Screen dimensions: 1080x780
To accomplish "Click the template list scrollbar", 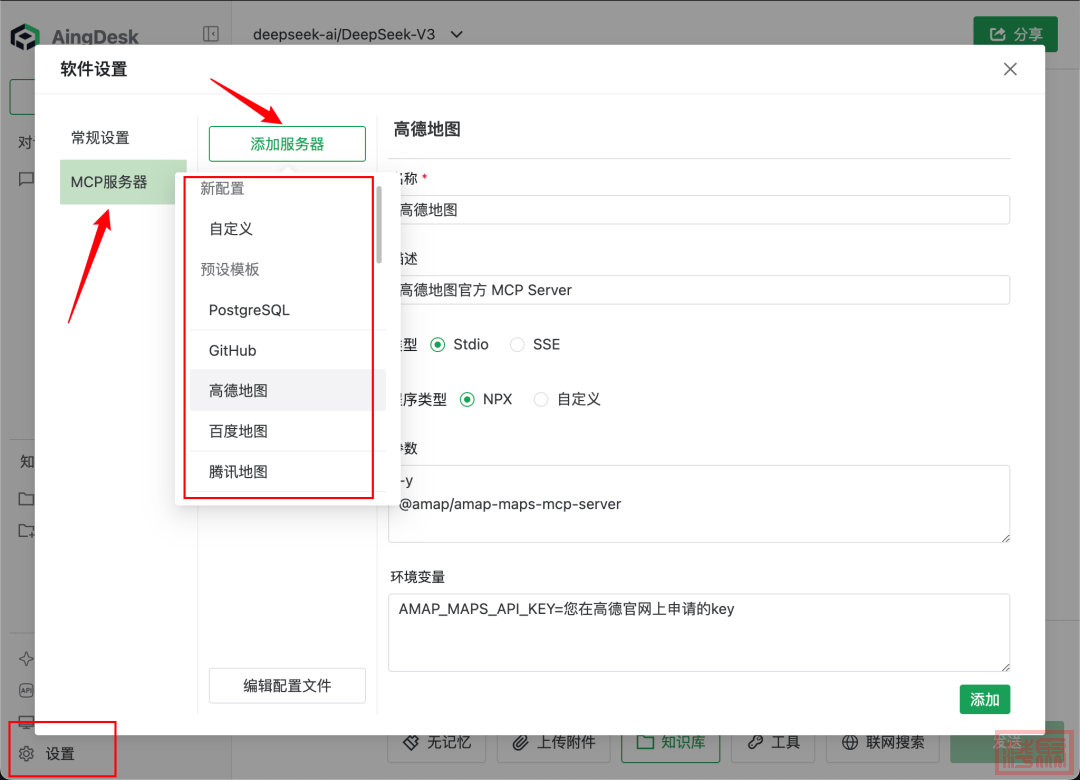I will pyautogui.click(x=379, y=225).
